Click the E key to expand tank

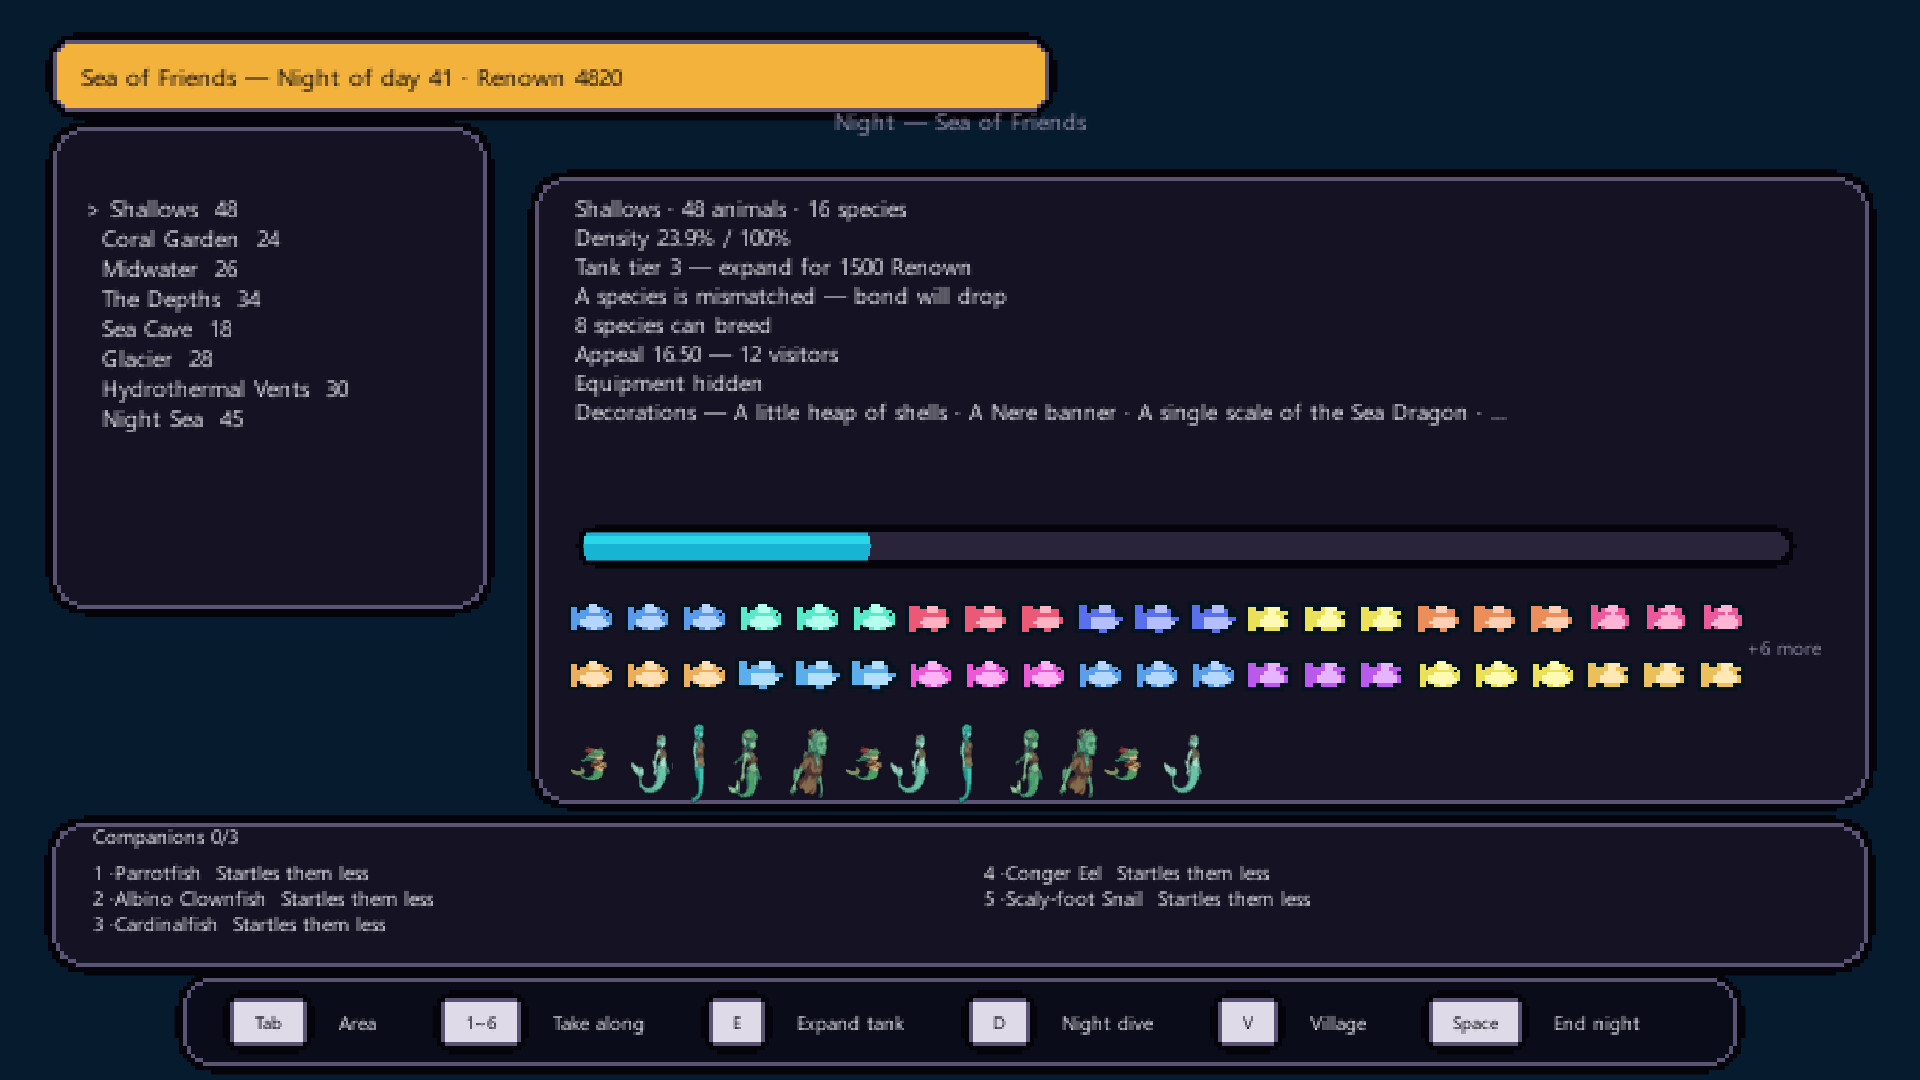(737, 1023)
